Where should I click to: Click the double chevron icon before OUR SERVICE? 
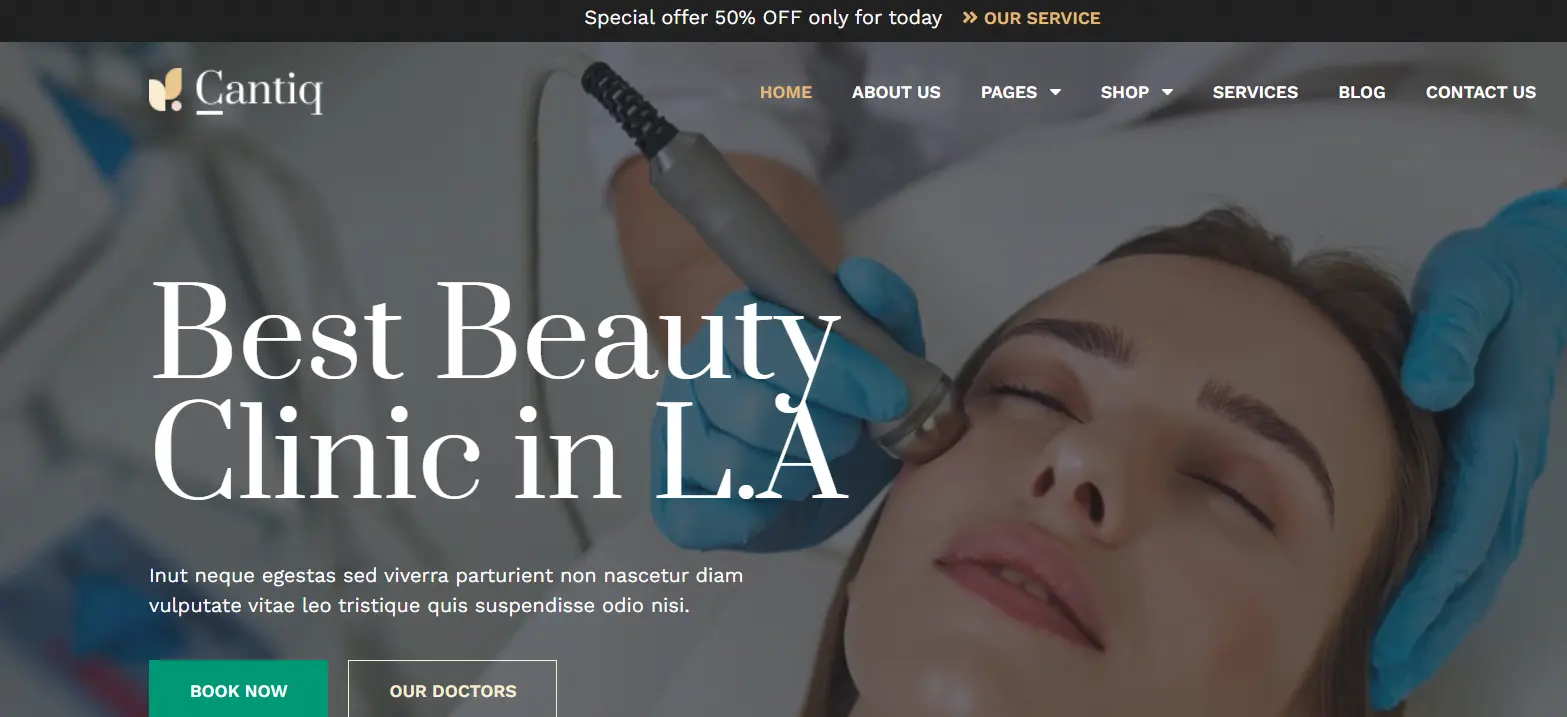point(969,18)
